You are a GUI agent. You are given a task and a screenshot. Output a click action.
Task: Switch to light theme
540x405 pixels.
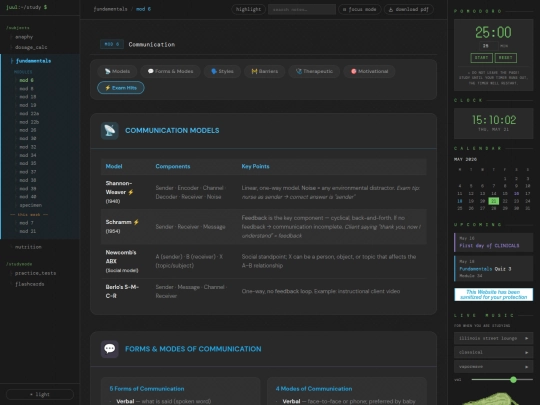(x=40, y=394)
